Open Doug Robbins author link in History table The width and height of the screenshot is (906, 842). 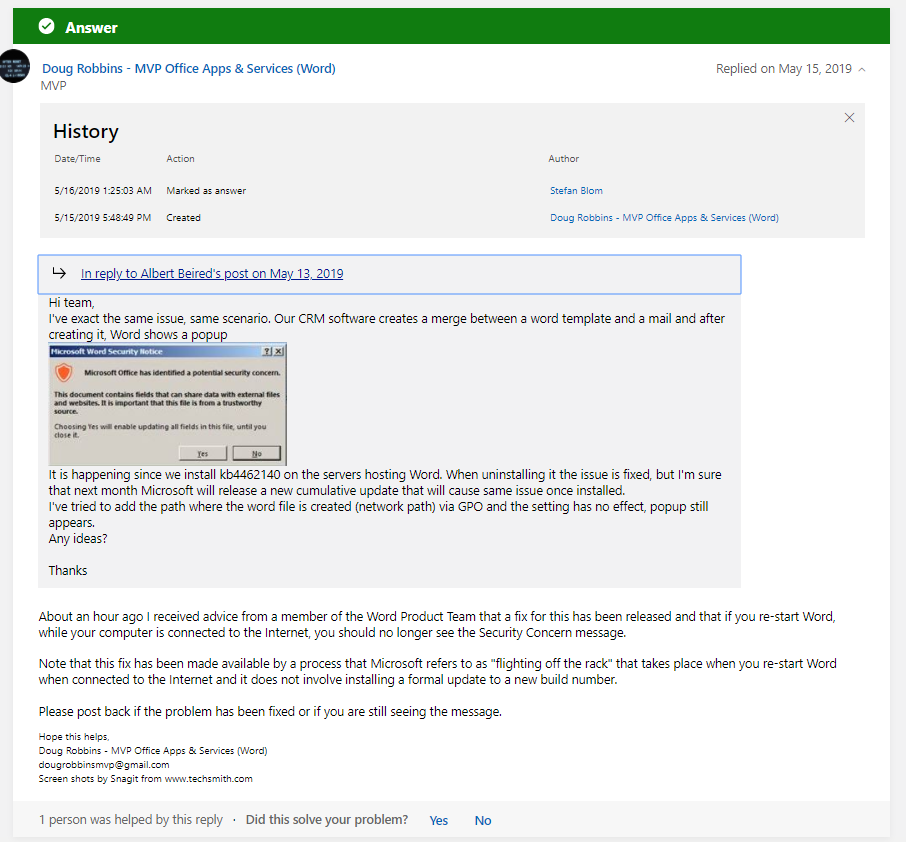point(664,218)
